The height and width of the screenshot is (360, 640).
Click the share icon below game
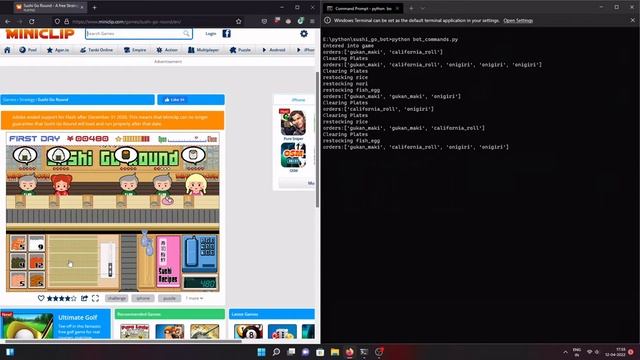coord(84,298)
